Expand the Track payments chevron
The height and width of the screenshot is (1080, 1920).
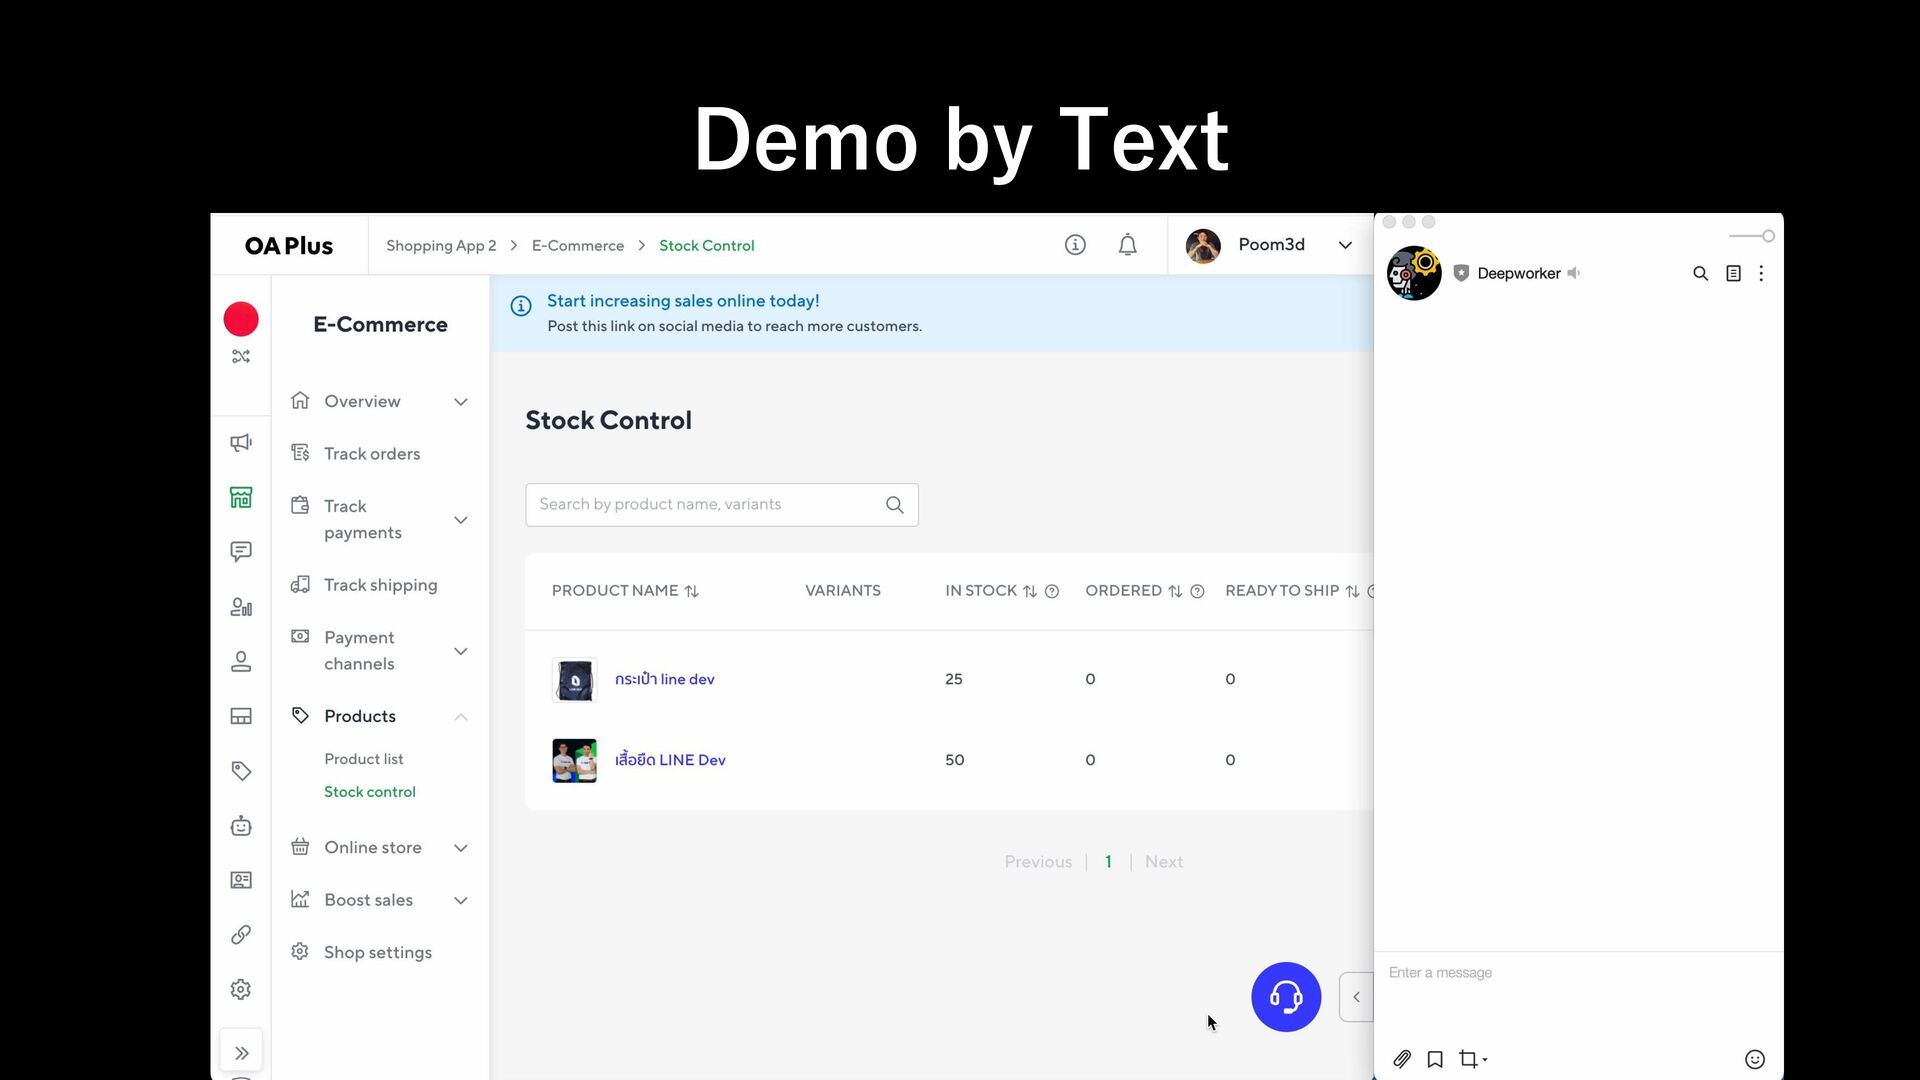coord(461,520)
